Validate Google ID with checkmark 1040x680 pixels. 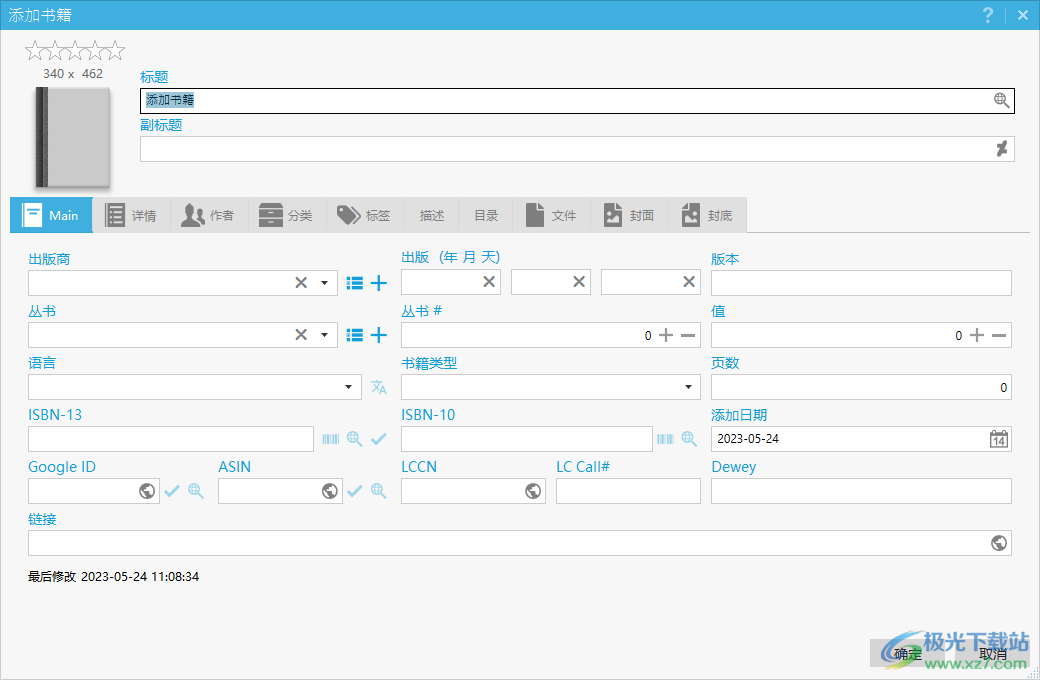172,491
